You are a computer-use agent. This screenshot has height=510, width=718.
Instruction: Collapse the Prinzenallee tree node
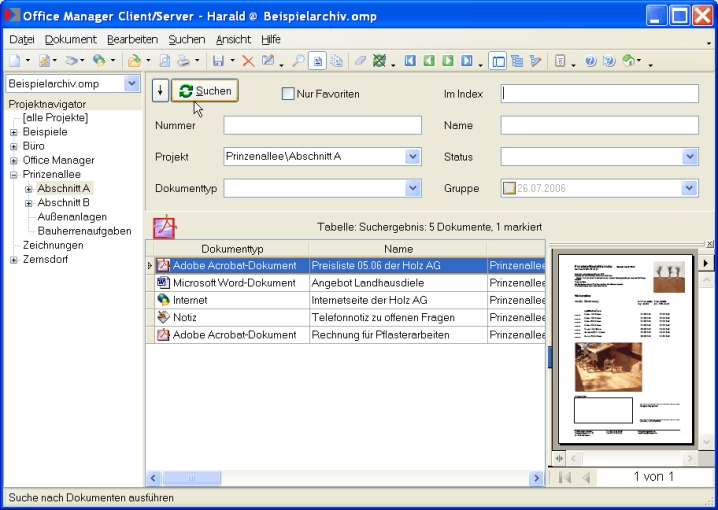[14, 174]
